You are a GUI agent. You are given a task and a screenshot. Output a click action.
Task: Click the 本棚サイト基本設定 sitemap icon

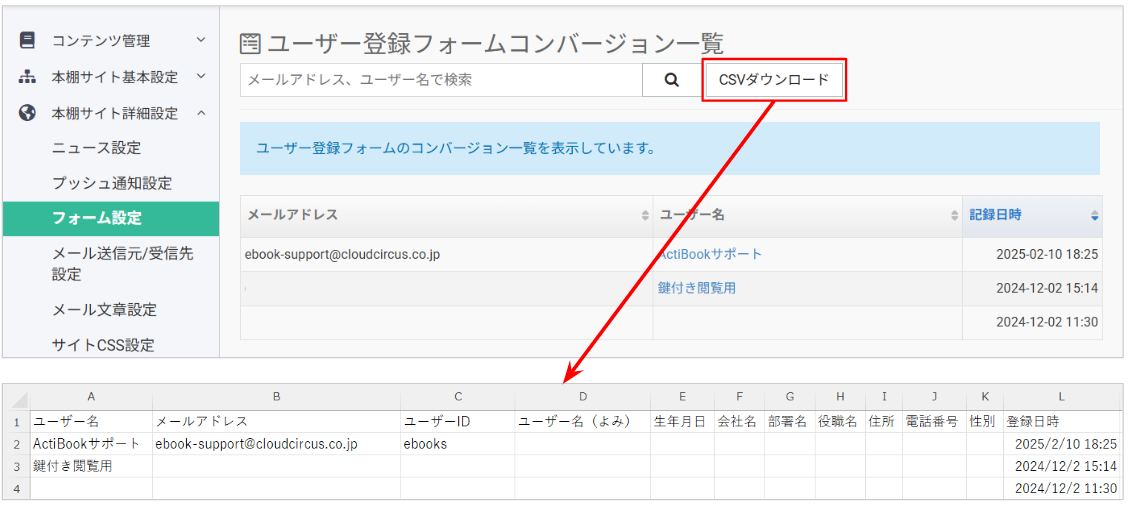click(27, 76)
